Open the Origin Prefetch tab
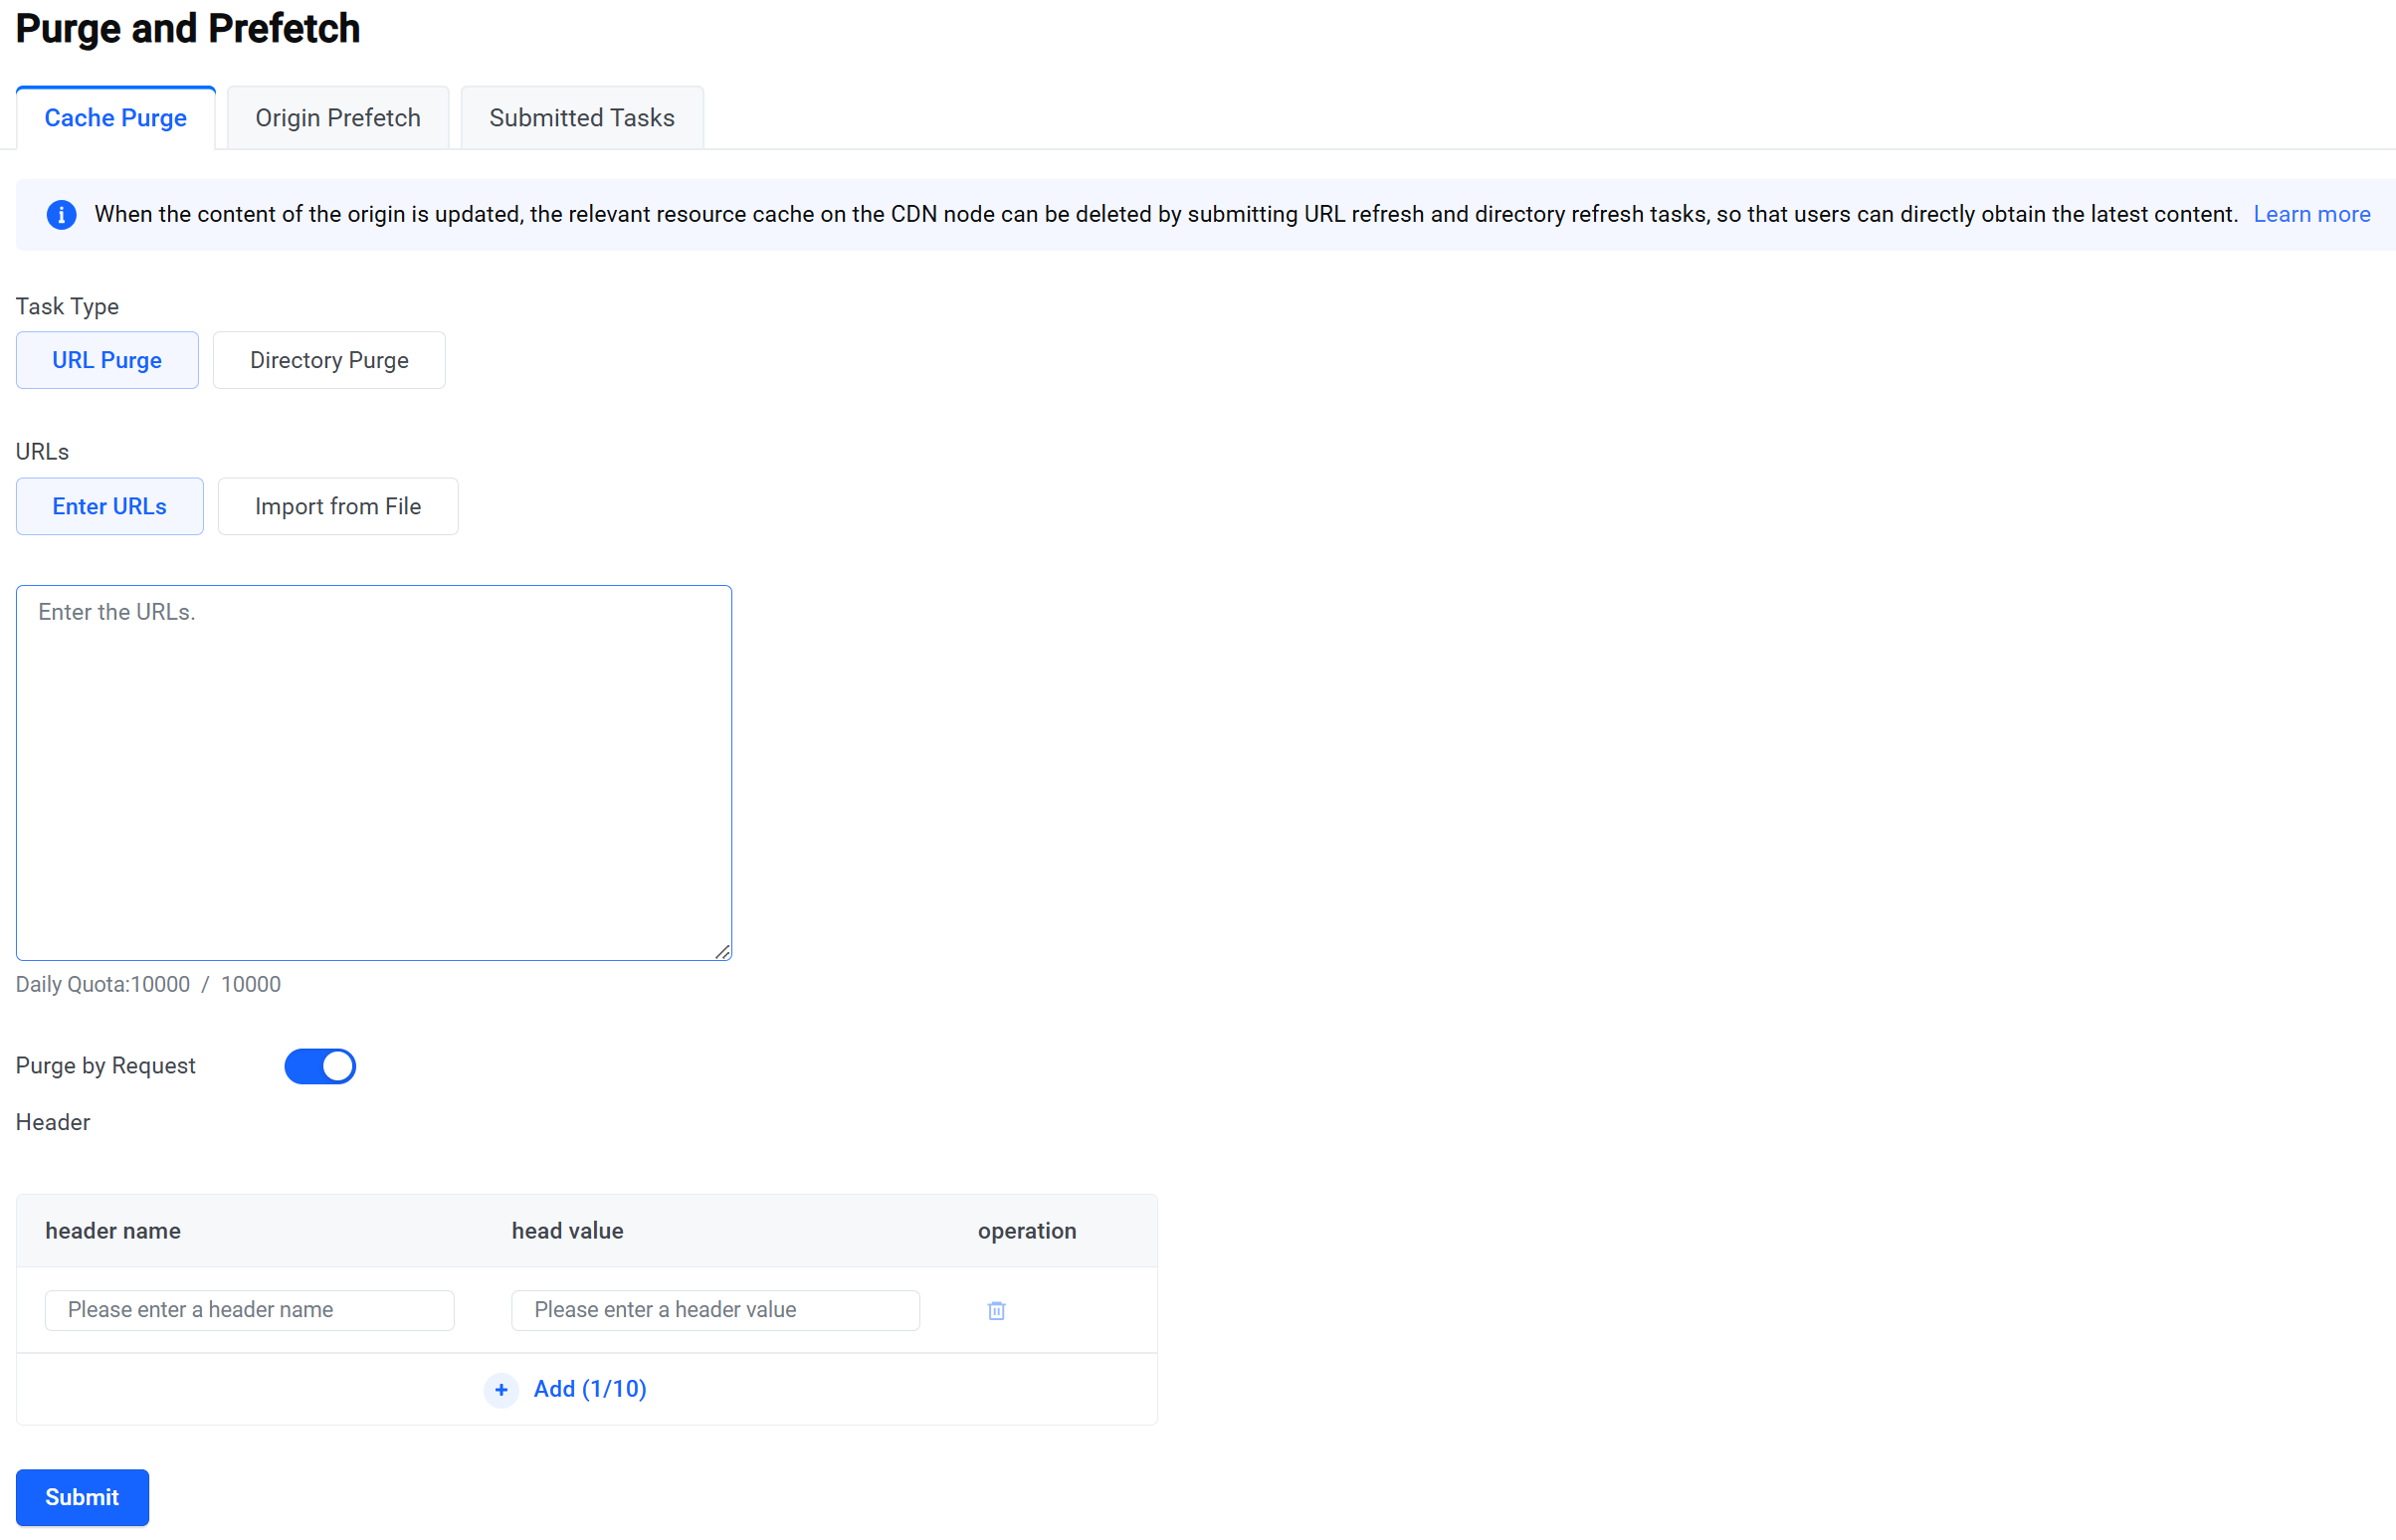 [338, 118]
